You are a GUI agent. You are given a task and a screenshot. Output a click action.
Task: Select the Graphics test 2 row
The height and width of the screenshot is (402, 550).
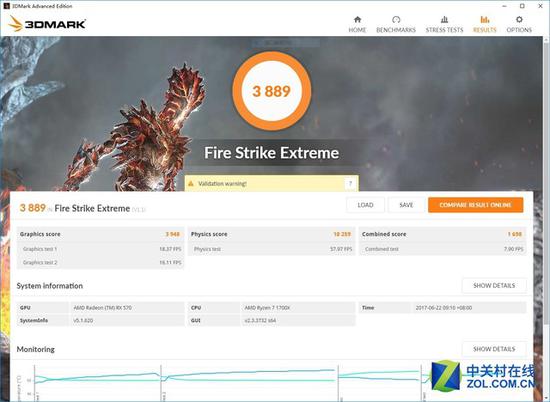click(100, 262)
